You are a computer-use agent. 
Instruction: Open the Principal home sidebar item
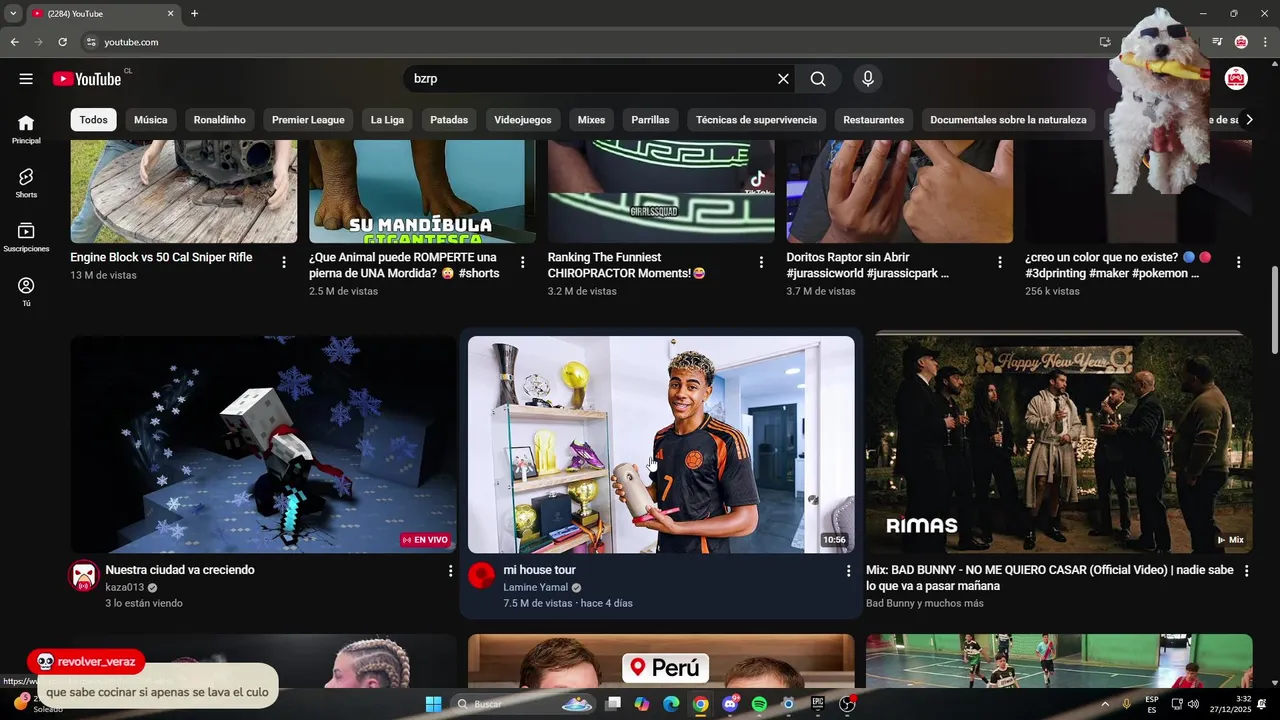pyautogui.click(x=26, y=129)
